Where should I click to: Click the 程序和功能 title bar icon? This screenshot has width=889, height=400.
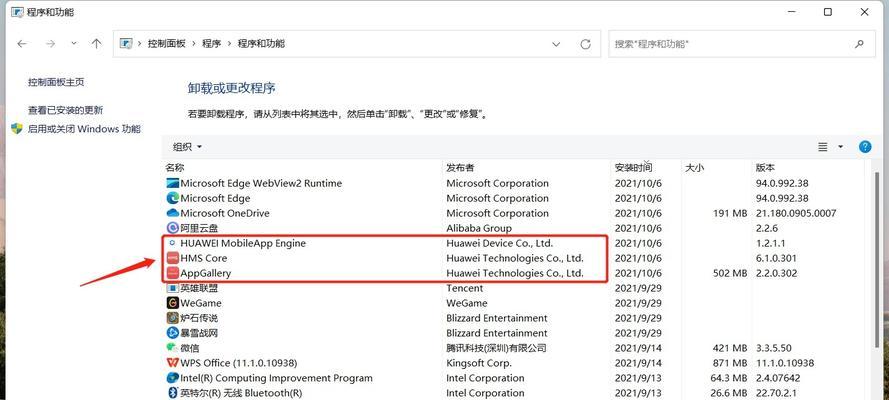[x=17, y=11]
